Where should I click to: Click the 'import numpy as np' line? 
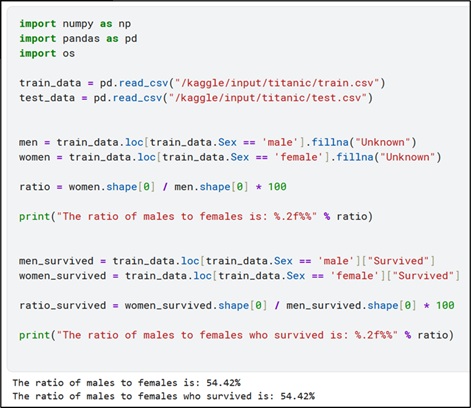click(x=75, y=24)
